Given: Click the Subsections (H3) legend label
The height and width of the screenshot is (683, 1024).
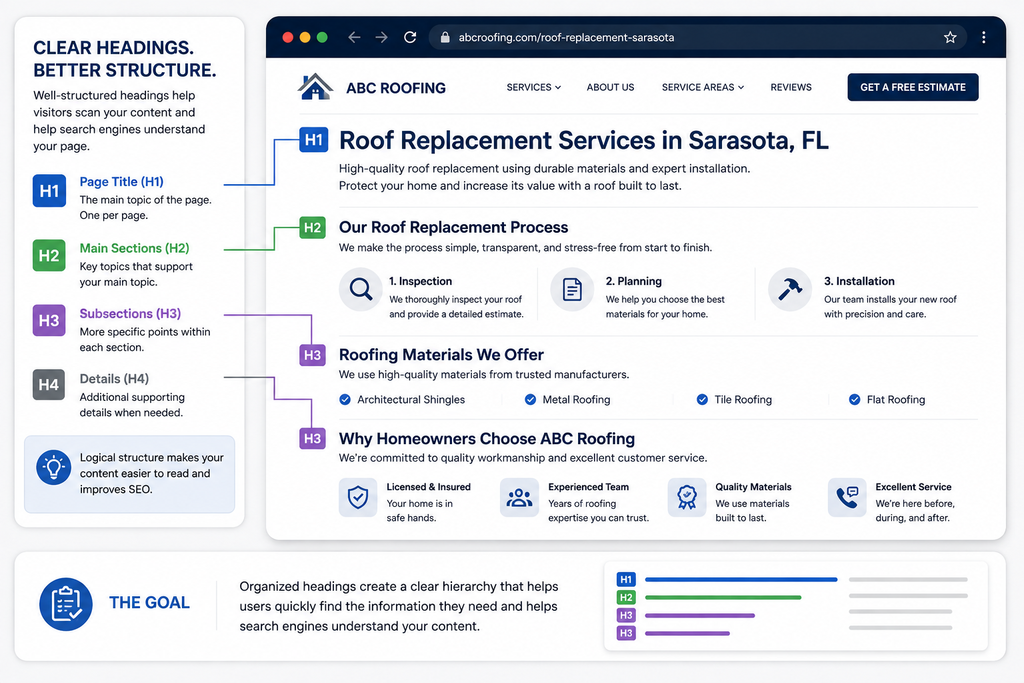Looking at the screenshot, I should (131, 313).
